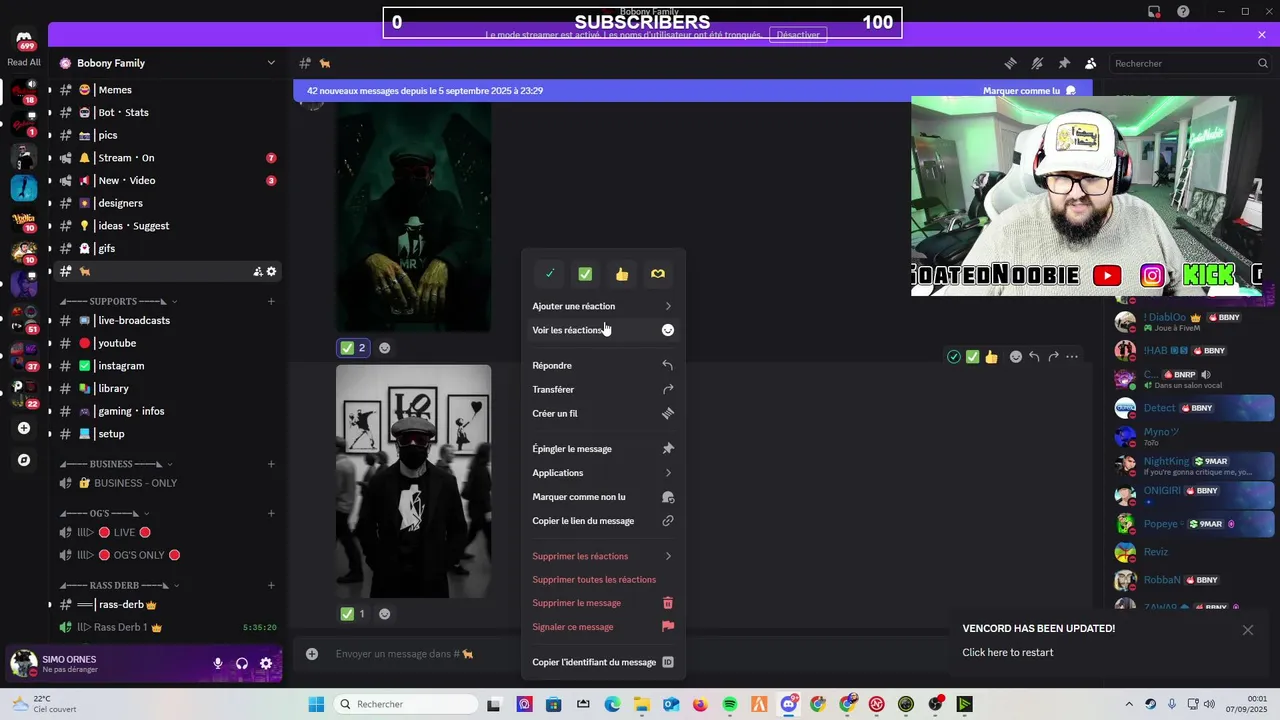Add a channel to BUSINESS category
Screen dimensions: 1280x720
[271, 464]
